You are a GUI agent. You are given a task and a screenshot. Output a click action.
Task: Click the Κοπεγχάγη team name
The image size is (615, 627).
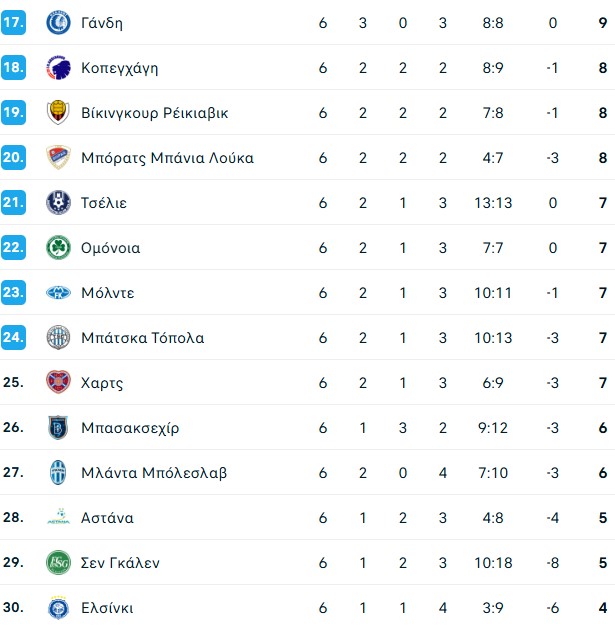click(x=120, y=68)
